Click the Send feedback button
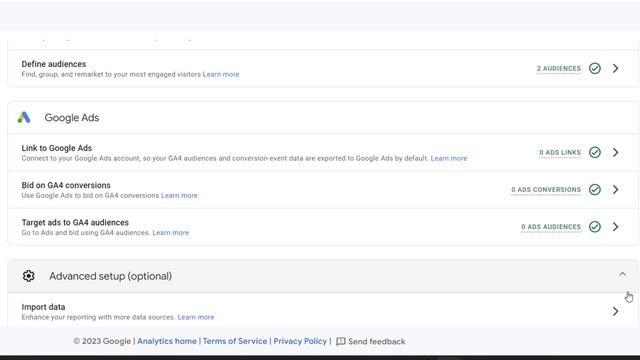 click(x=371, y=342)
